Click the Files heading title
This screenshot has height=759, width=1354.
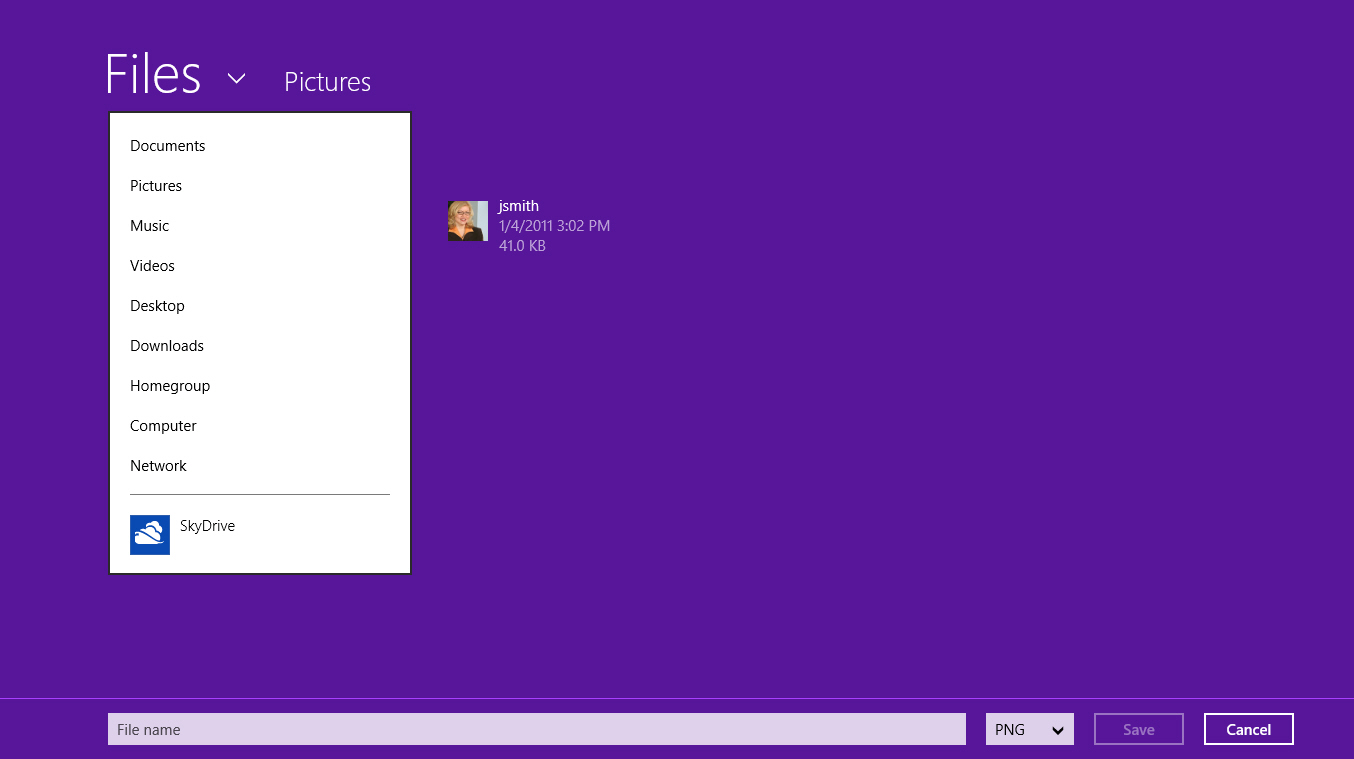[x=153, y=75]
